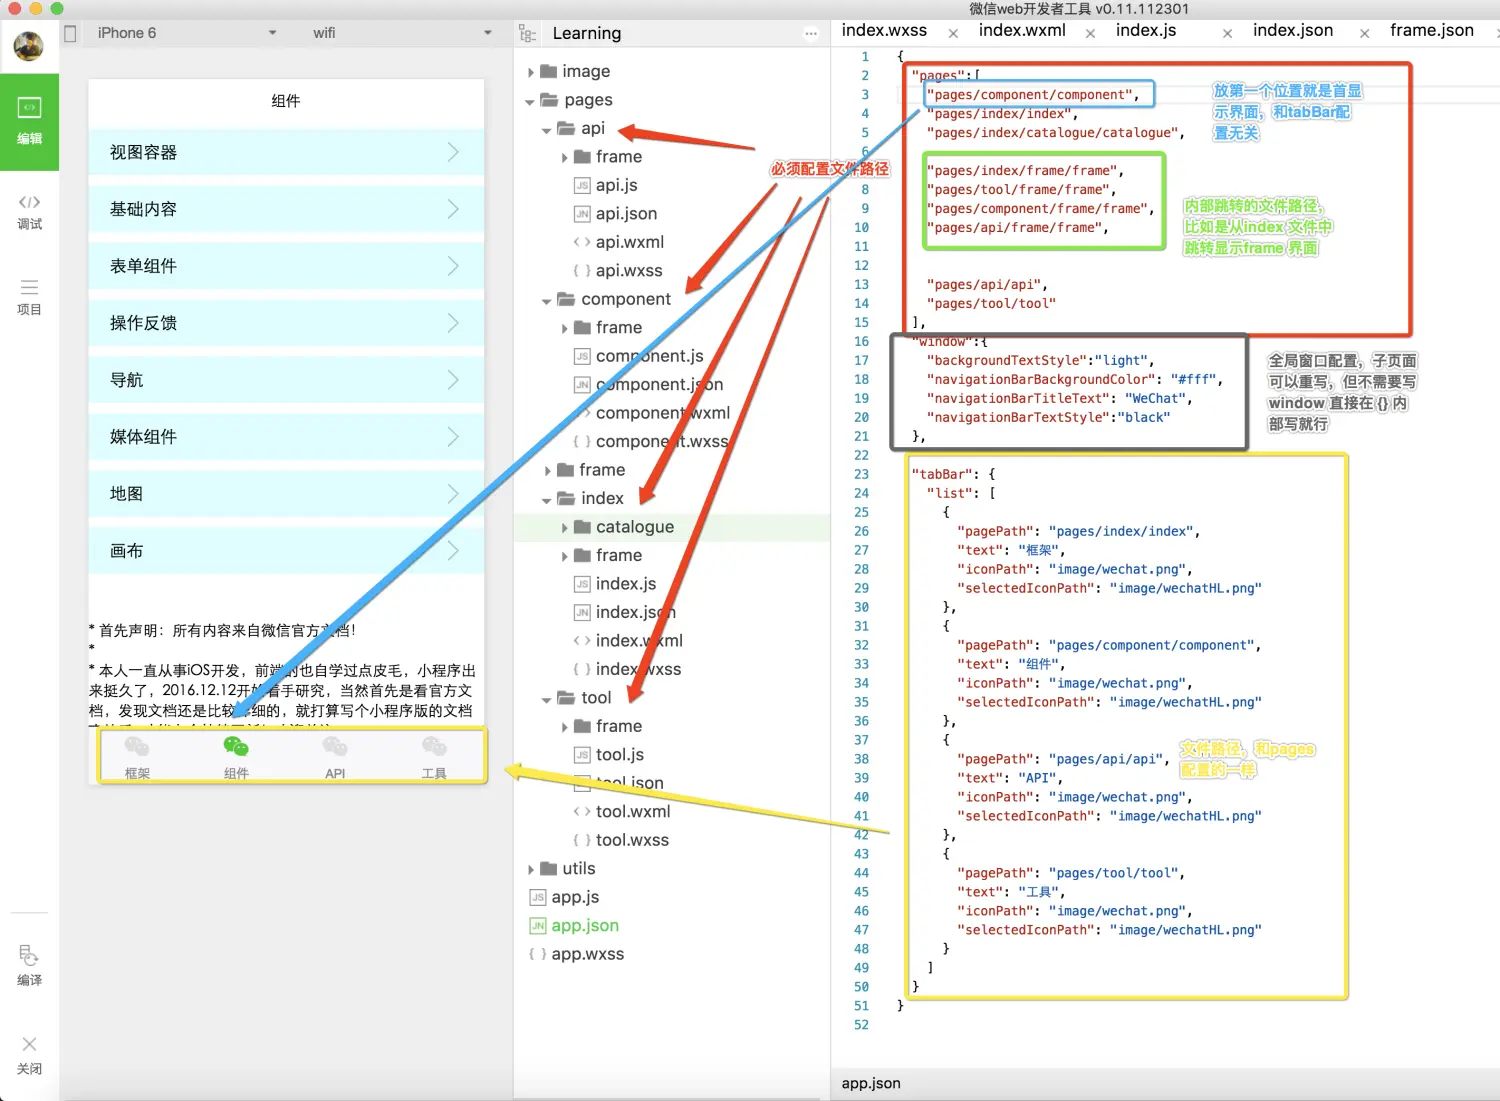Open the 调试 (debug) sidebar panel
The width and height of the screenshot is (1500, 1101).
pyautogui.click(x=29, y=212)
